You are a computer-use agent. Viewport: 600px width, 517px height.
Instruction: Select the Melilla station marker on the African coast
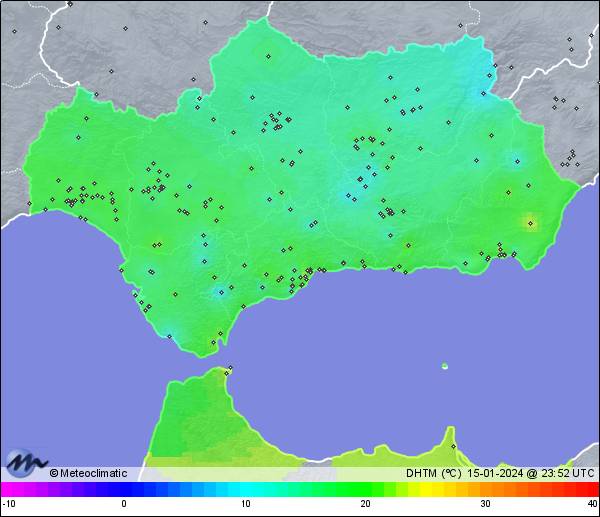[453, 446]
